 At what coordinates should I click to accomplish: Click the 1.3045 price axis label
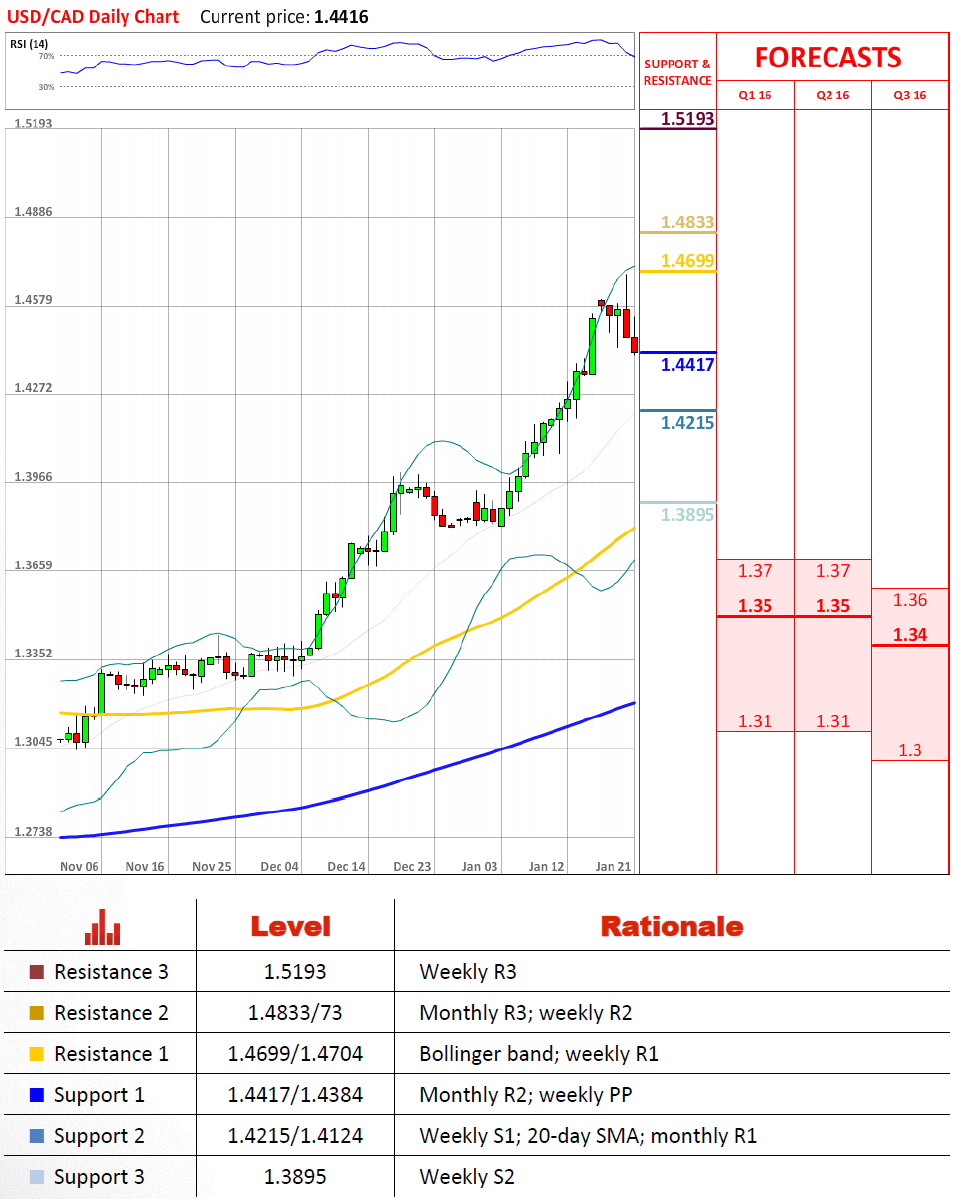[34, 742]
